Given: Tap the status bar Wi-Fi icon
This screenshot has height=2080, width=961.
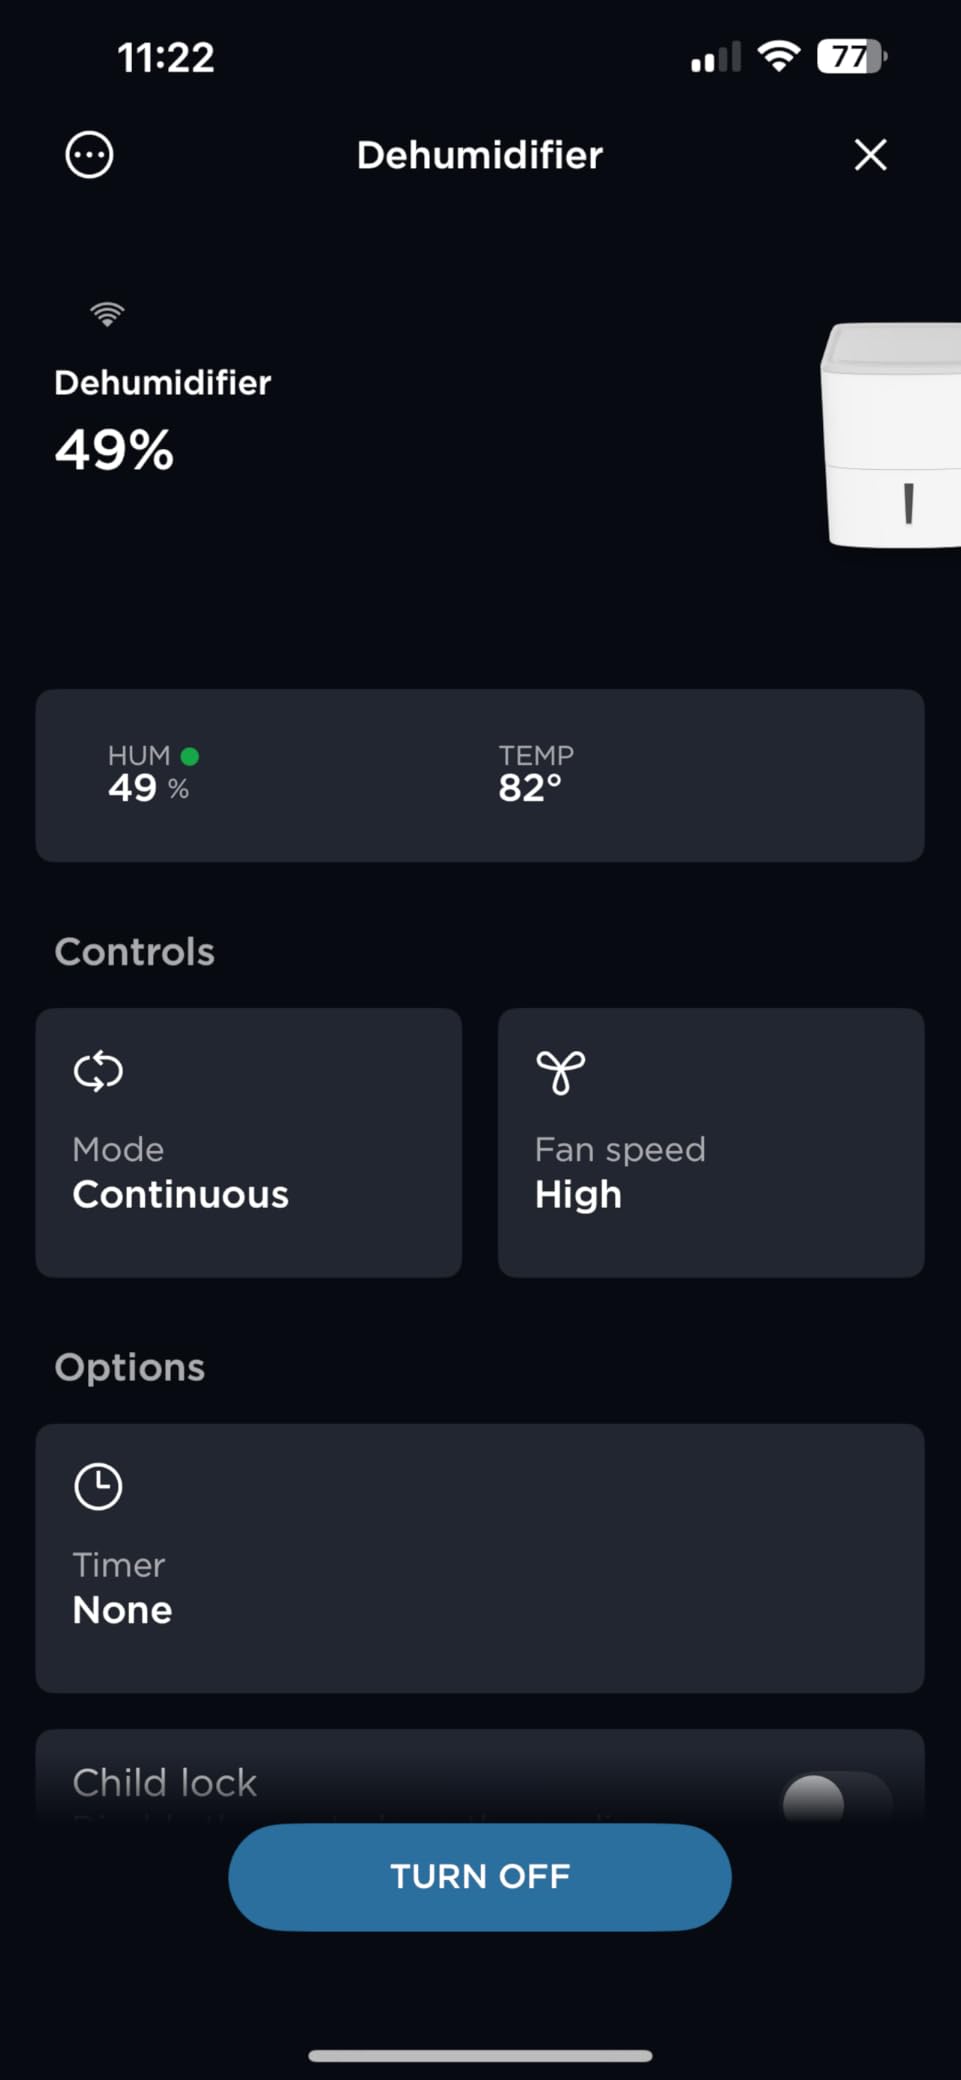Looking at the screenshot, I should tap(778, 56).
